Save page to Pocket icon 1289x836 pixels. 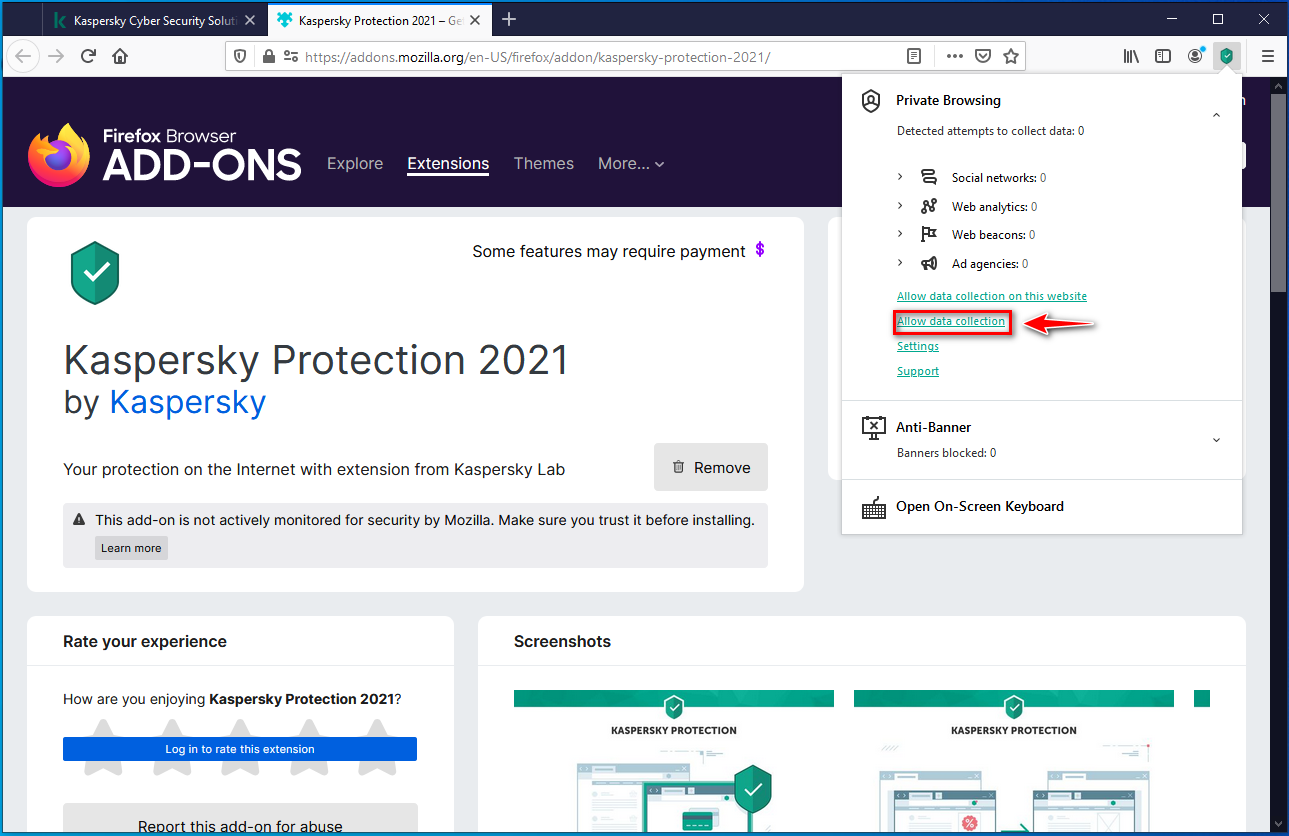(x=983, y=57)
